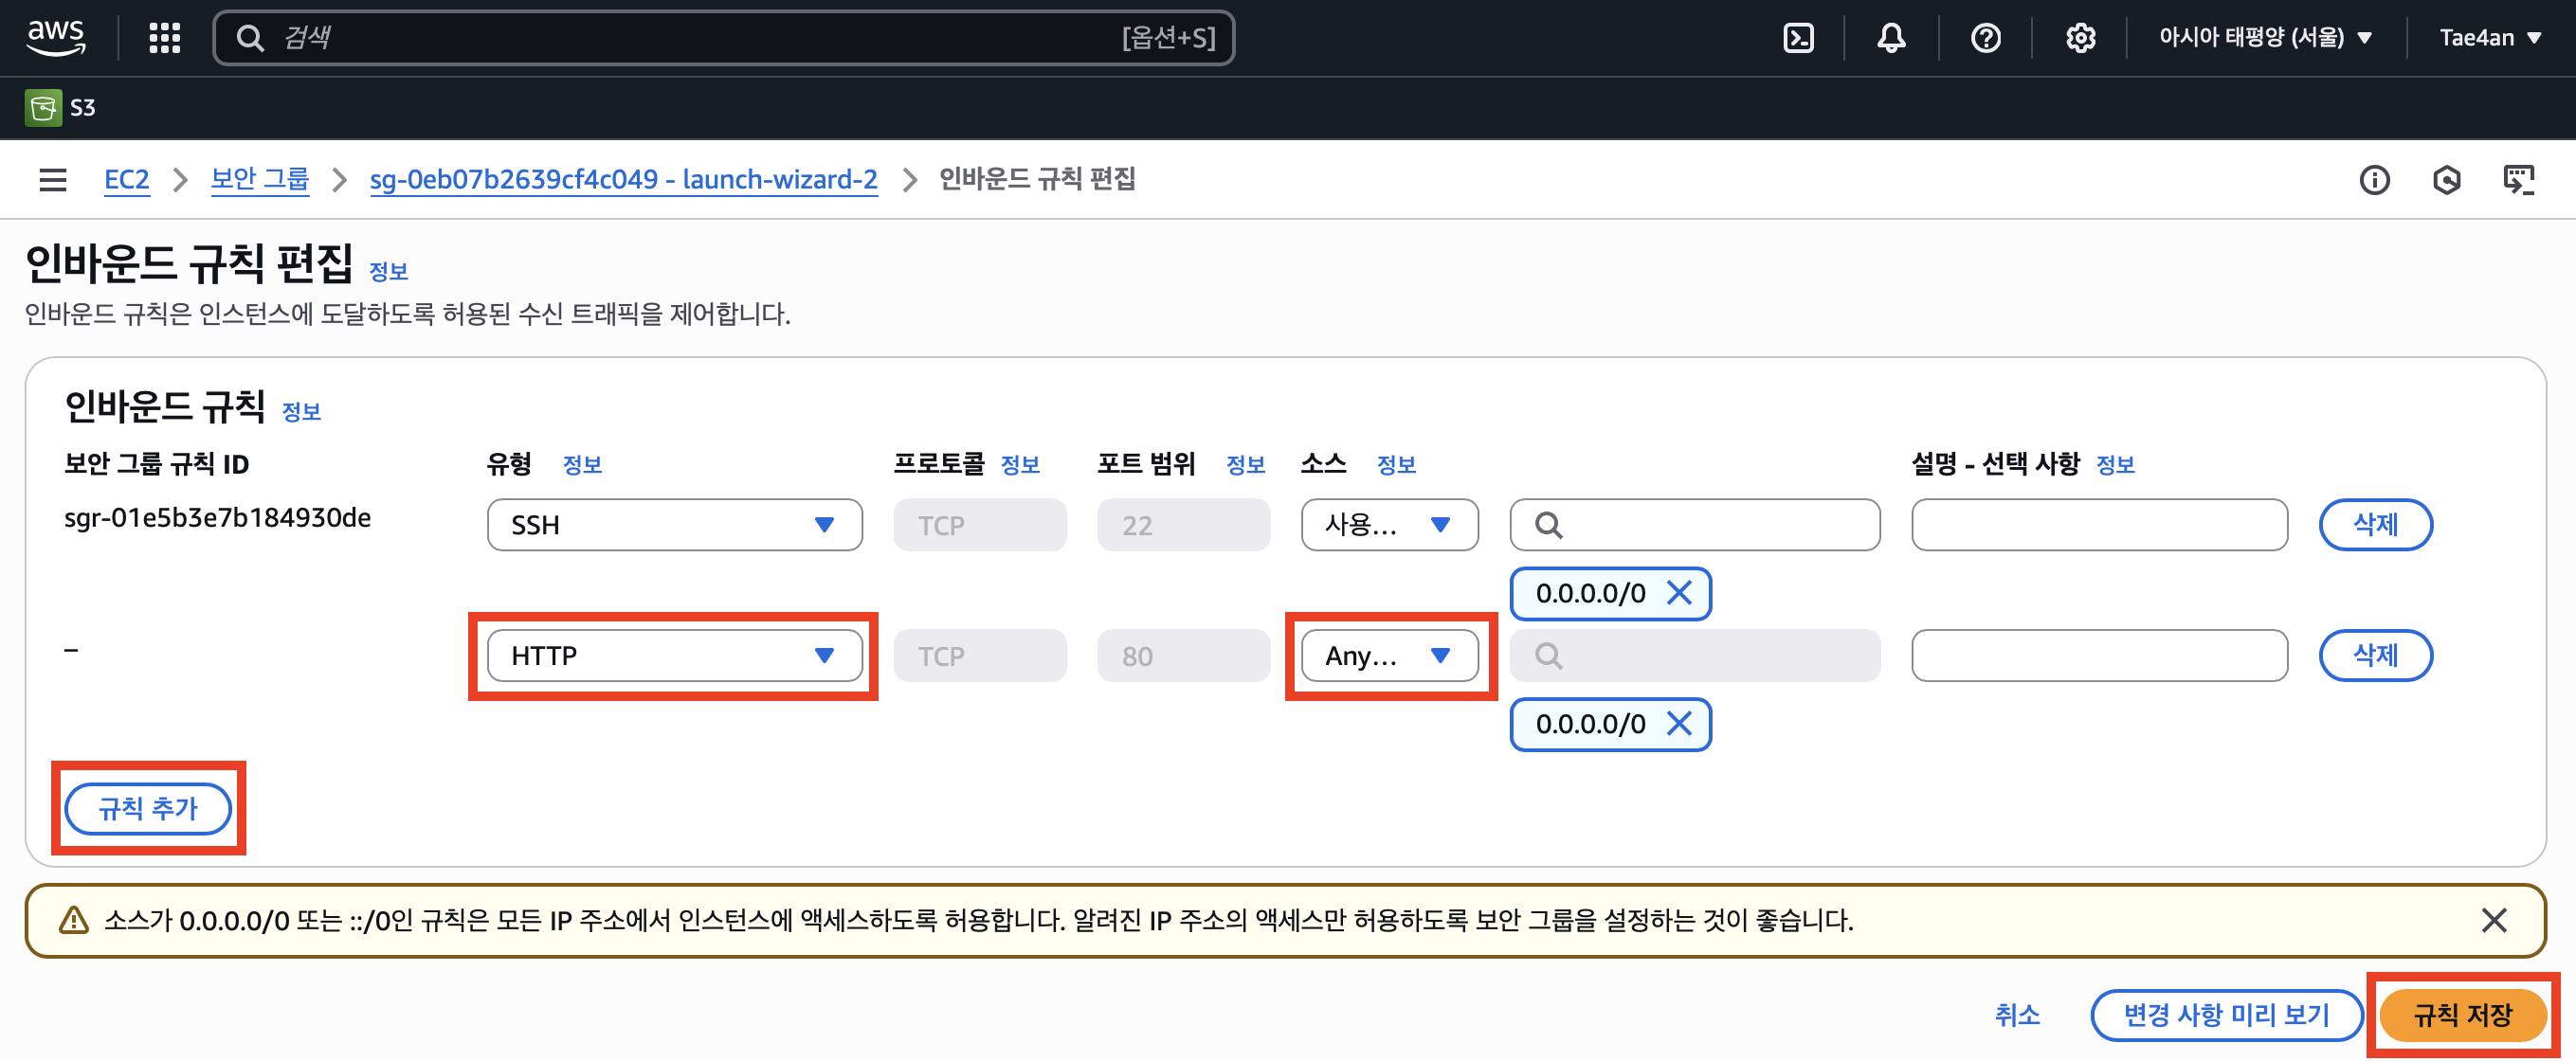Click 변경 사항 미리 보기 button
This screenshot has width=2576, height=1061.
(x=2226, y=1015)
